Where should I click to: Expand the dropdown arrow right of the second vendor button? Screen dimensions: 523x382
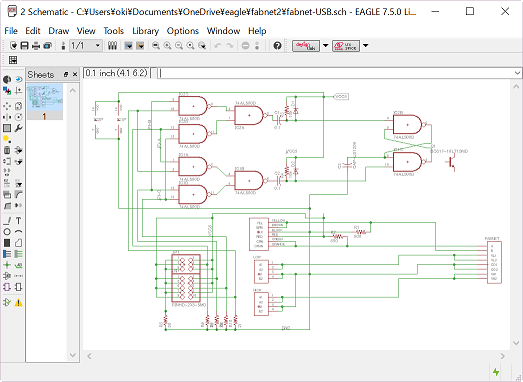point(366,46)
